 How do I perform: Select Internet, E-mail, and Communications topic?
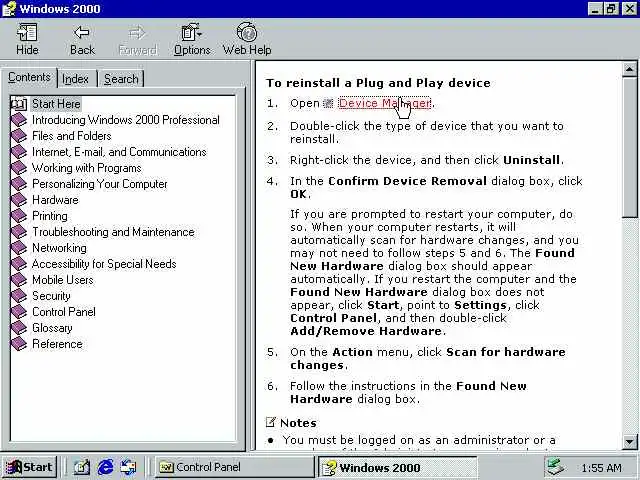tap(119, 152)
